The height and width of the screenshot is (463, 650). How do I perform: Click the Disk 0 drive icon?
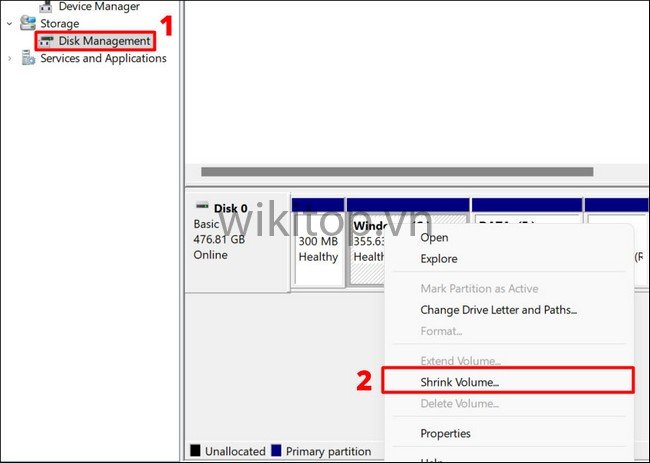click(x=202, y=209)
